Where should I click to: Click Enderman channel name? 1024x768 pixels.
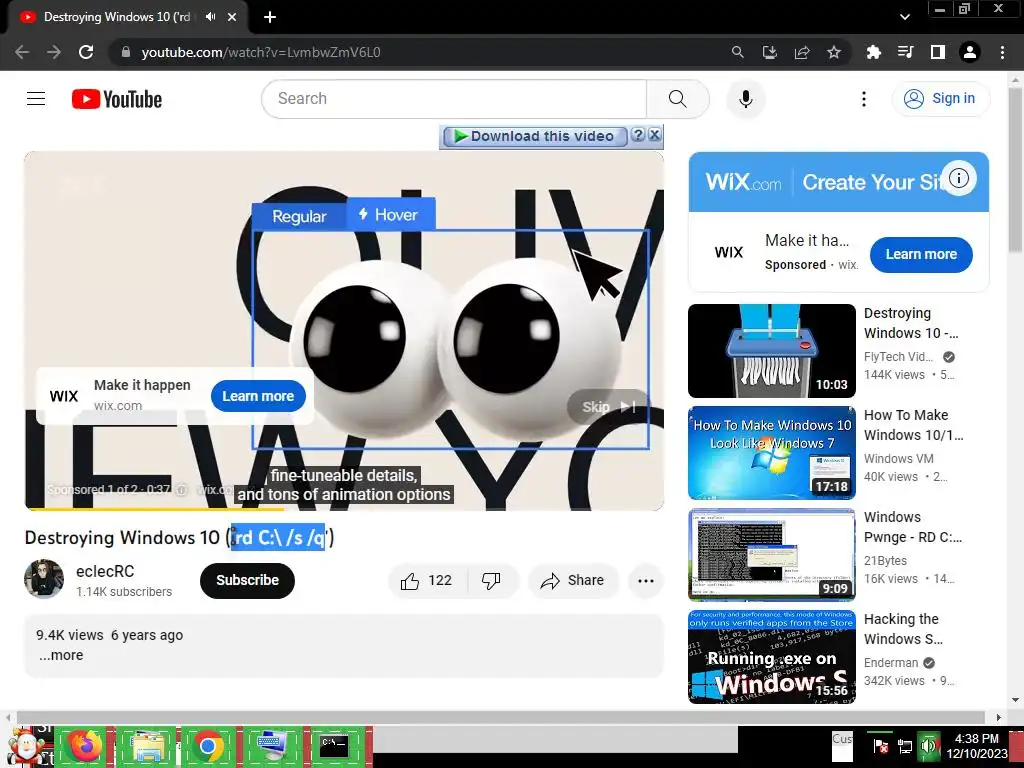891,663
